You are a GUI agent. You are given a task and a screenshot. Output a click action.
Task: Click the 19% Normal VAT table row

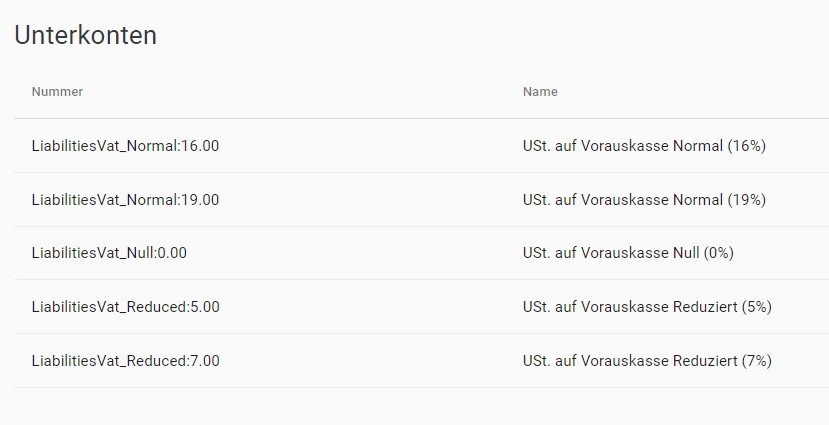click(421, 200)
